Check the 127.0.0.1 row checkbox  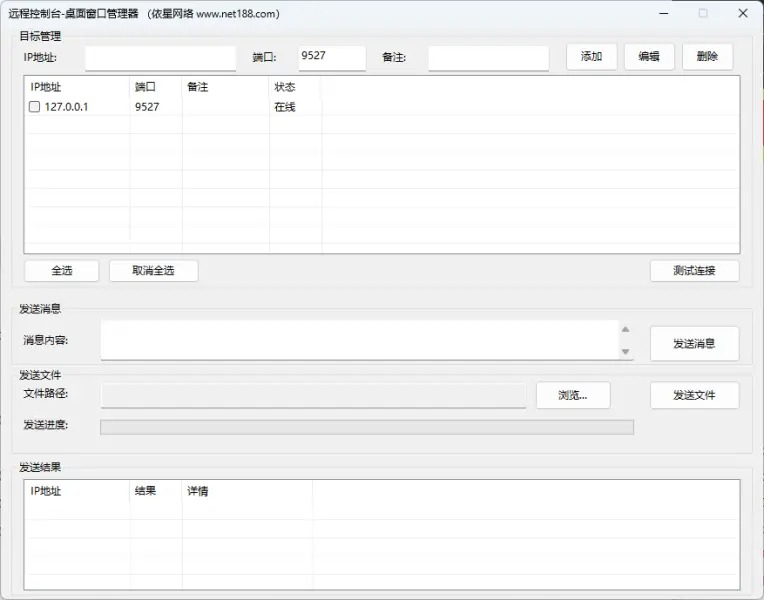click(x=35, y=107)
